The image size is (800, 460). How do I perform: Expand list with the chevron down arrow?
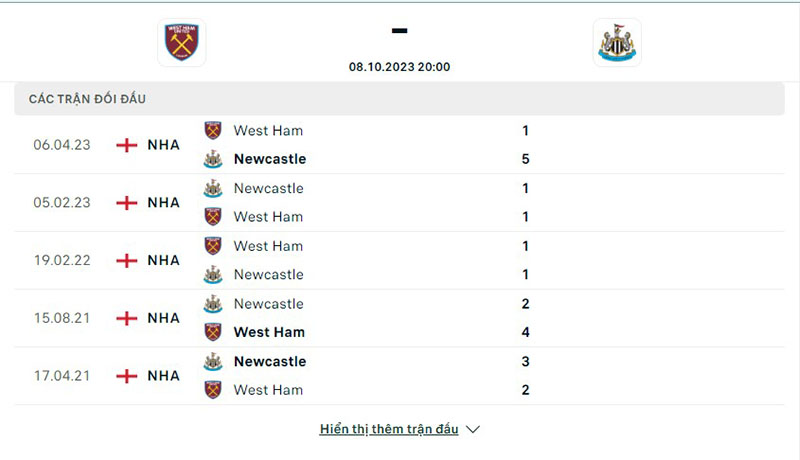point(474,430)
